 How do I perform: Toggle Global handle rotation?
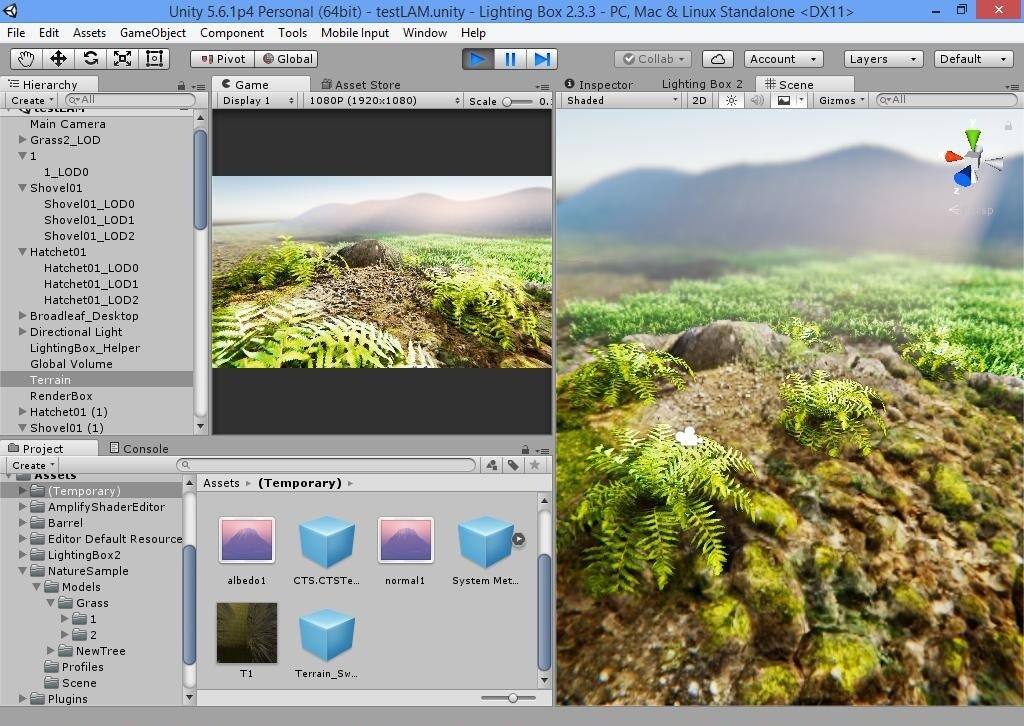[x=287, y=59]
